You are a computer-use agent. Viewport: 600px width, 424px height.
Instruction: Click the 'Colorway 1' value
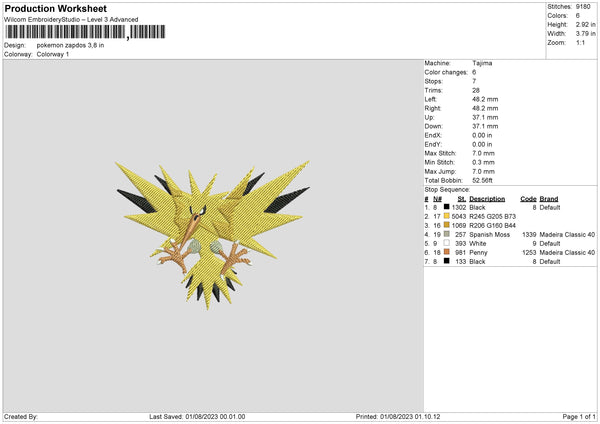coord(53,54)
